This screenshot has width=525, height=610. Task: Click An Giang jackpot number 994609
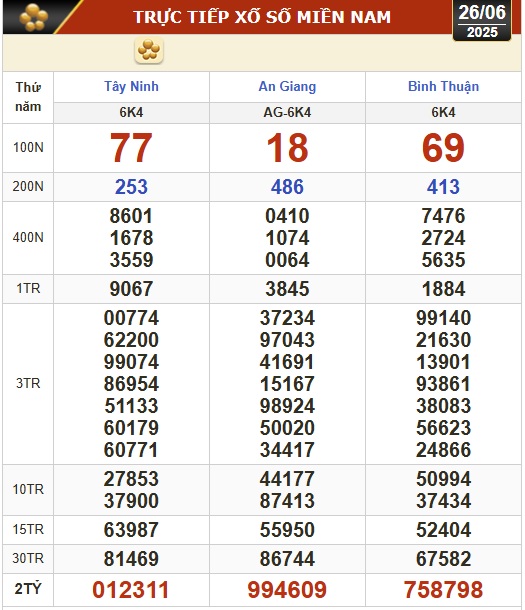pos(287,590)
